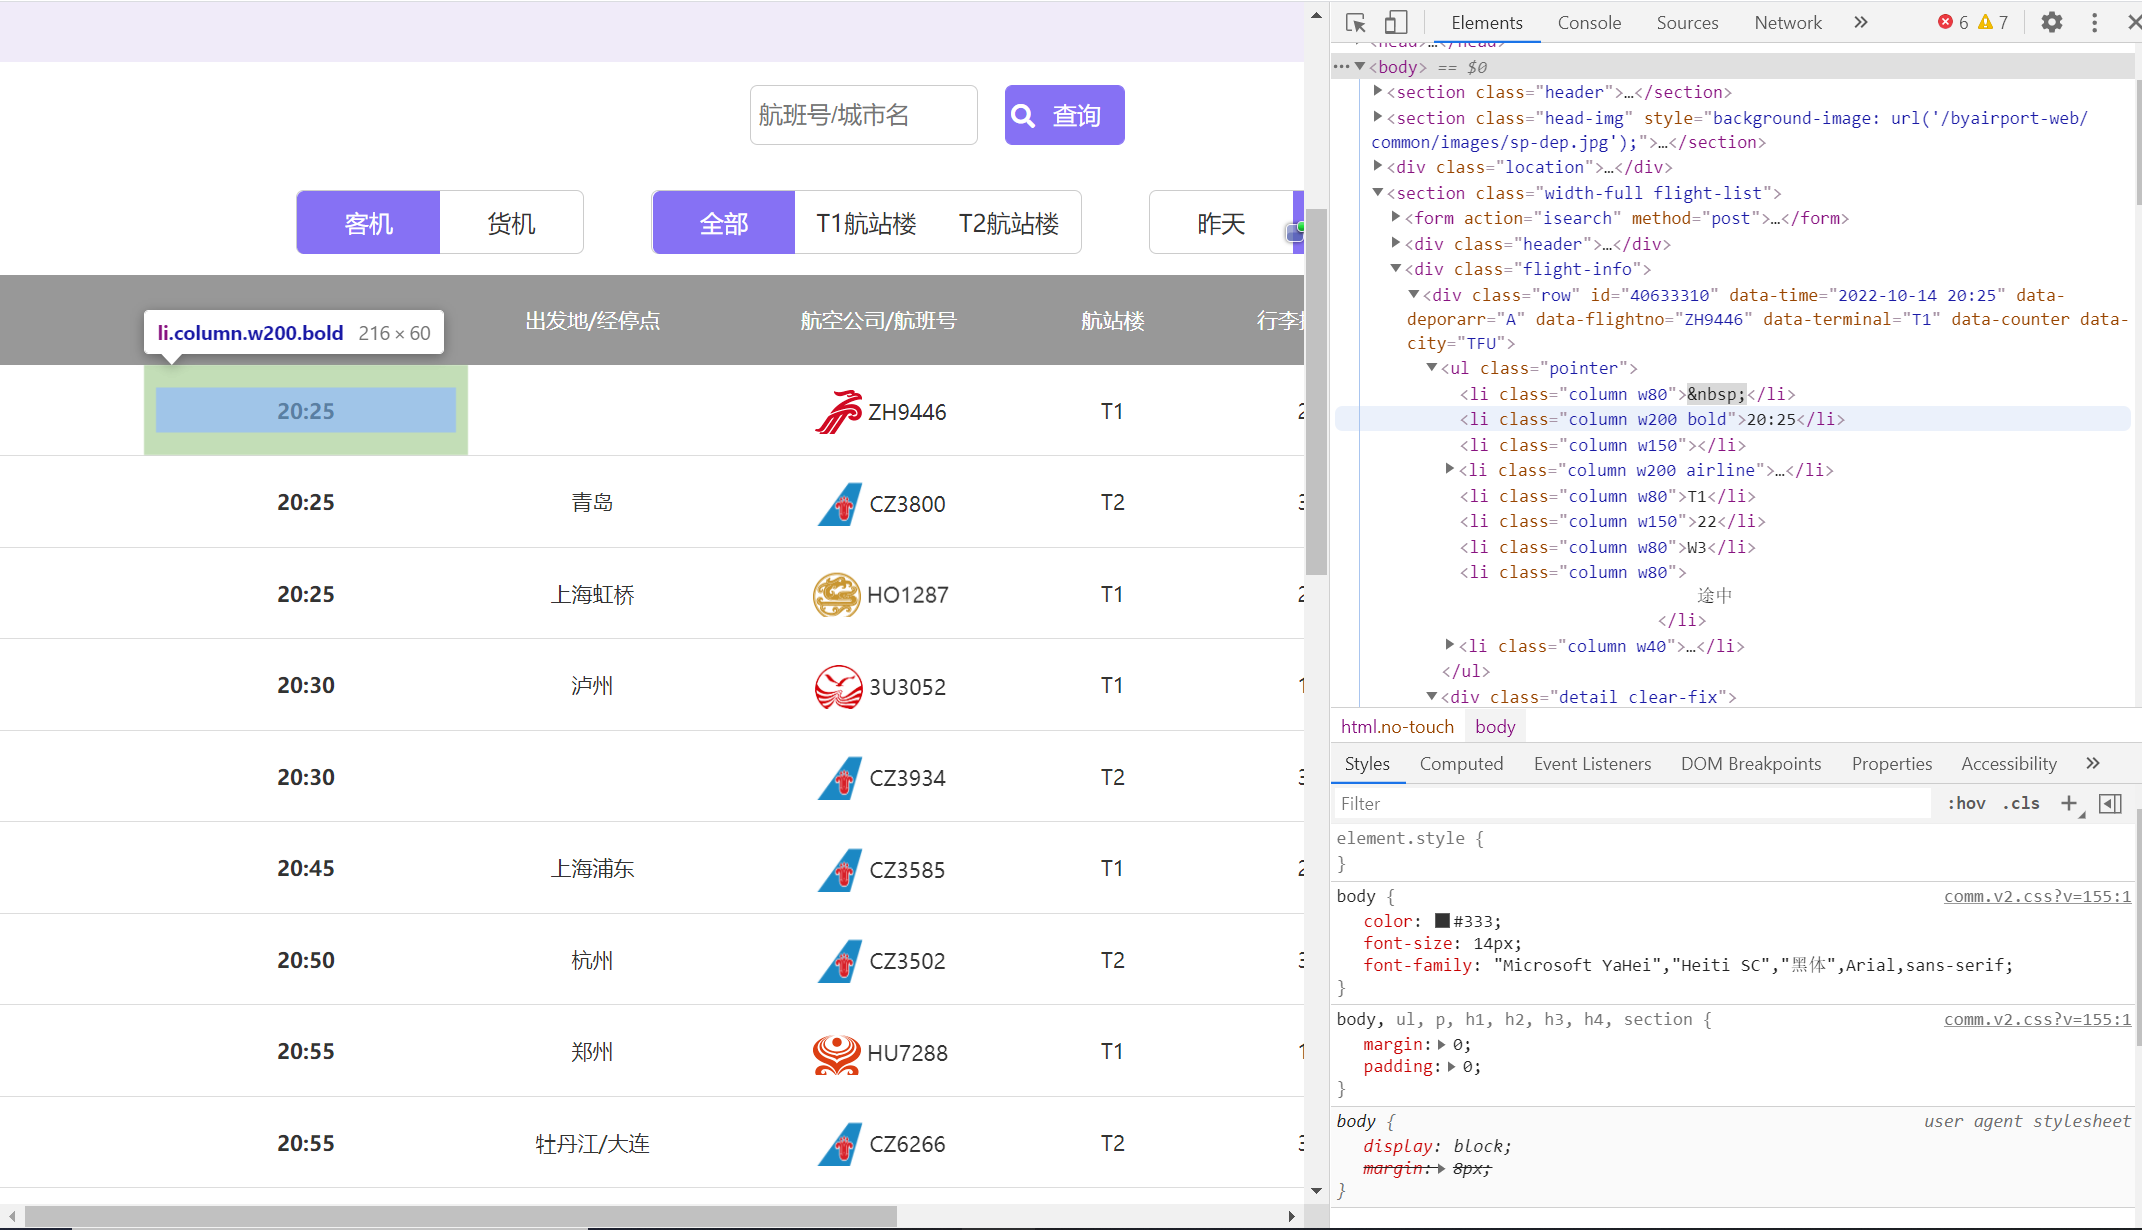Toggle the .cls class editor
The width and height of the screenshot is (2142, 1230).
pos(2021,803)
